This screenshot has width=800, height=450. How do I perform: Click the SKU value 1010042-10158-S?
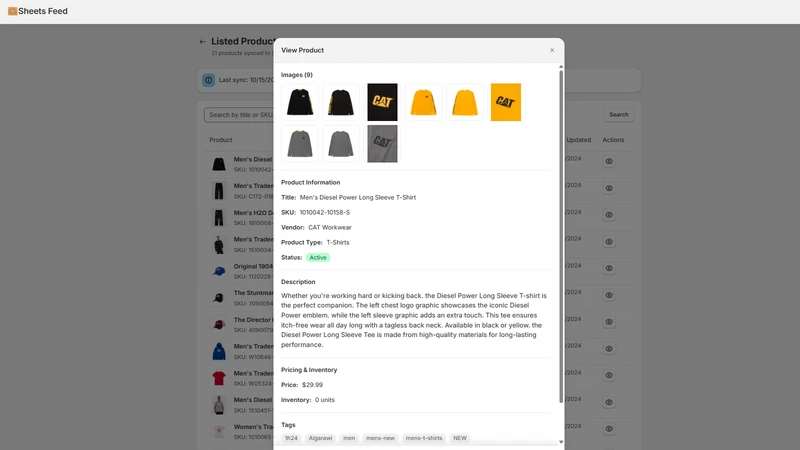pos(324,212)
